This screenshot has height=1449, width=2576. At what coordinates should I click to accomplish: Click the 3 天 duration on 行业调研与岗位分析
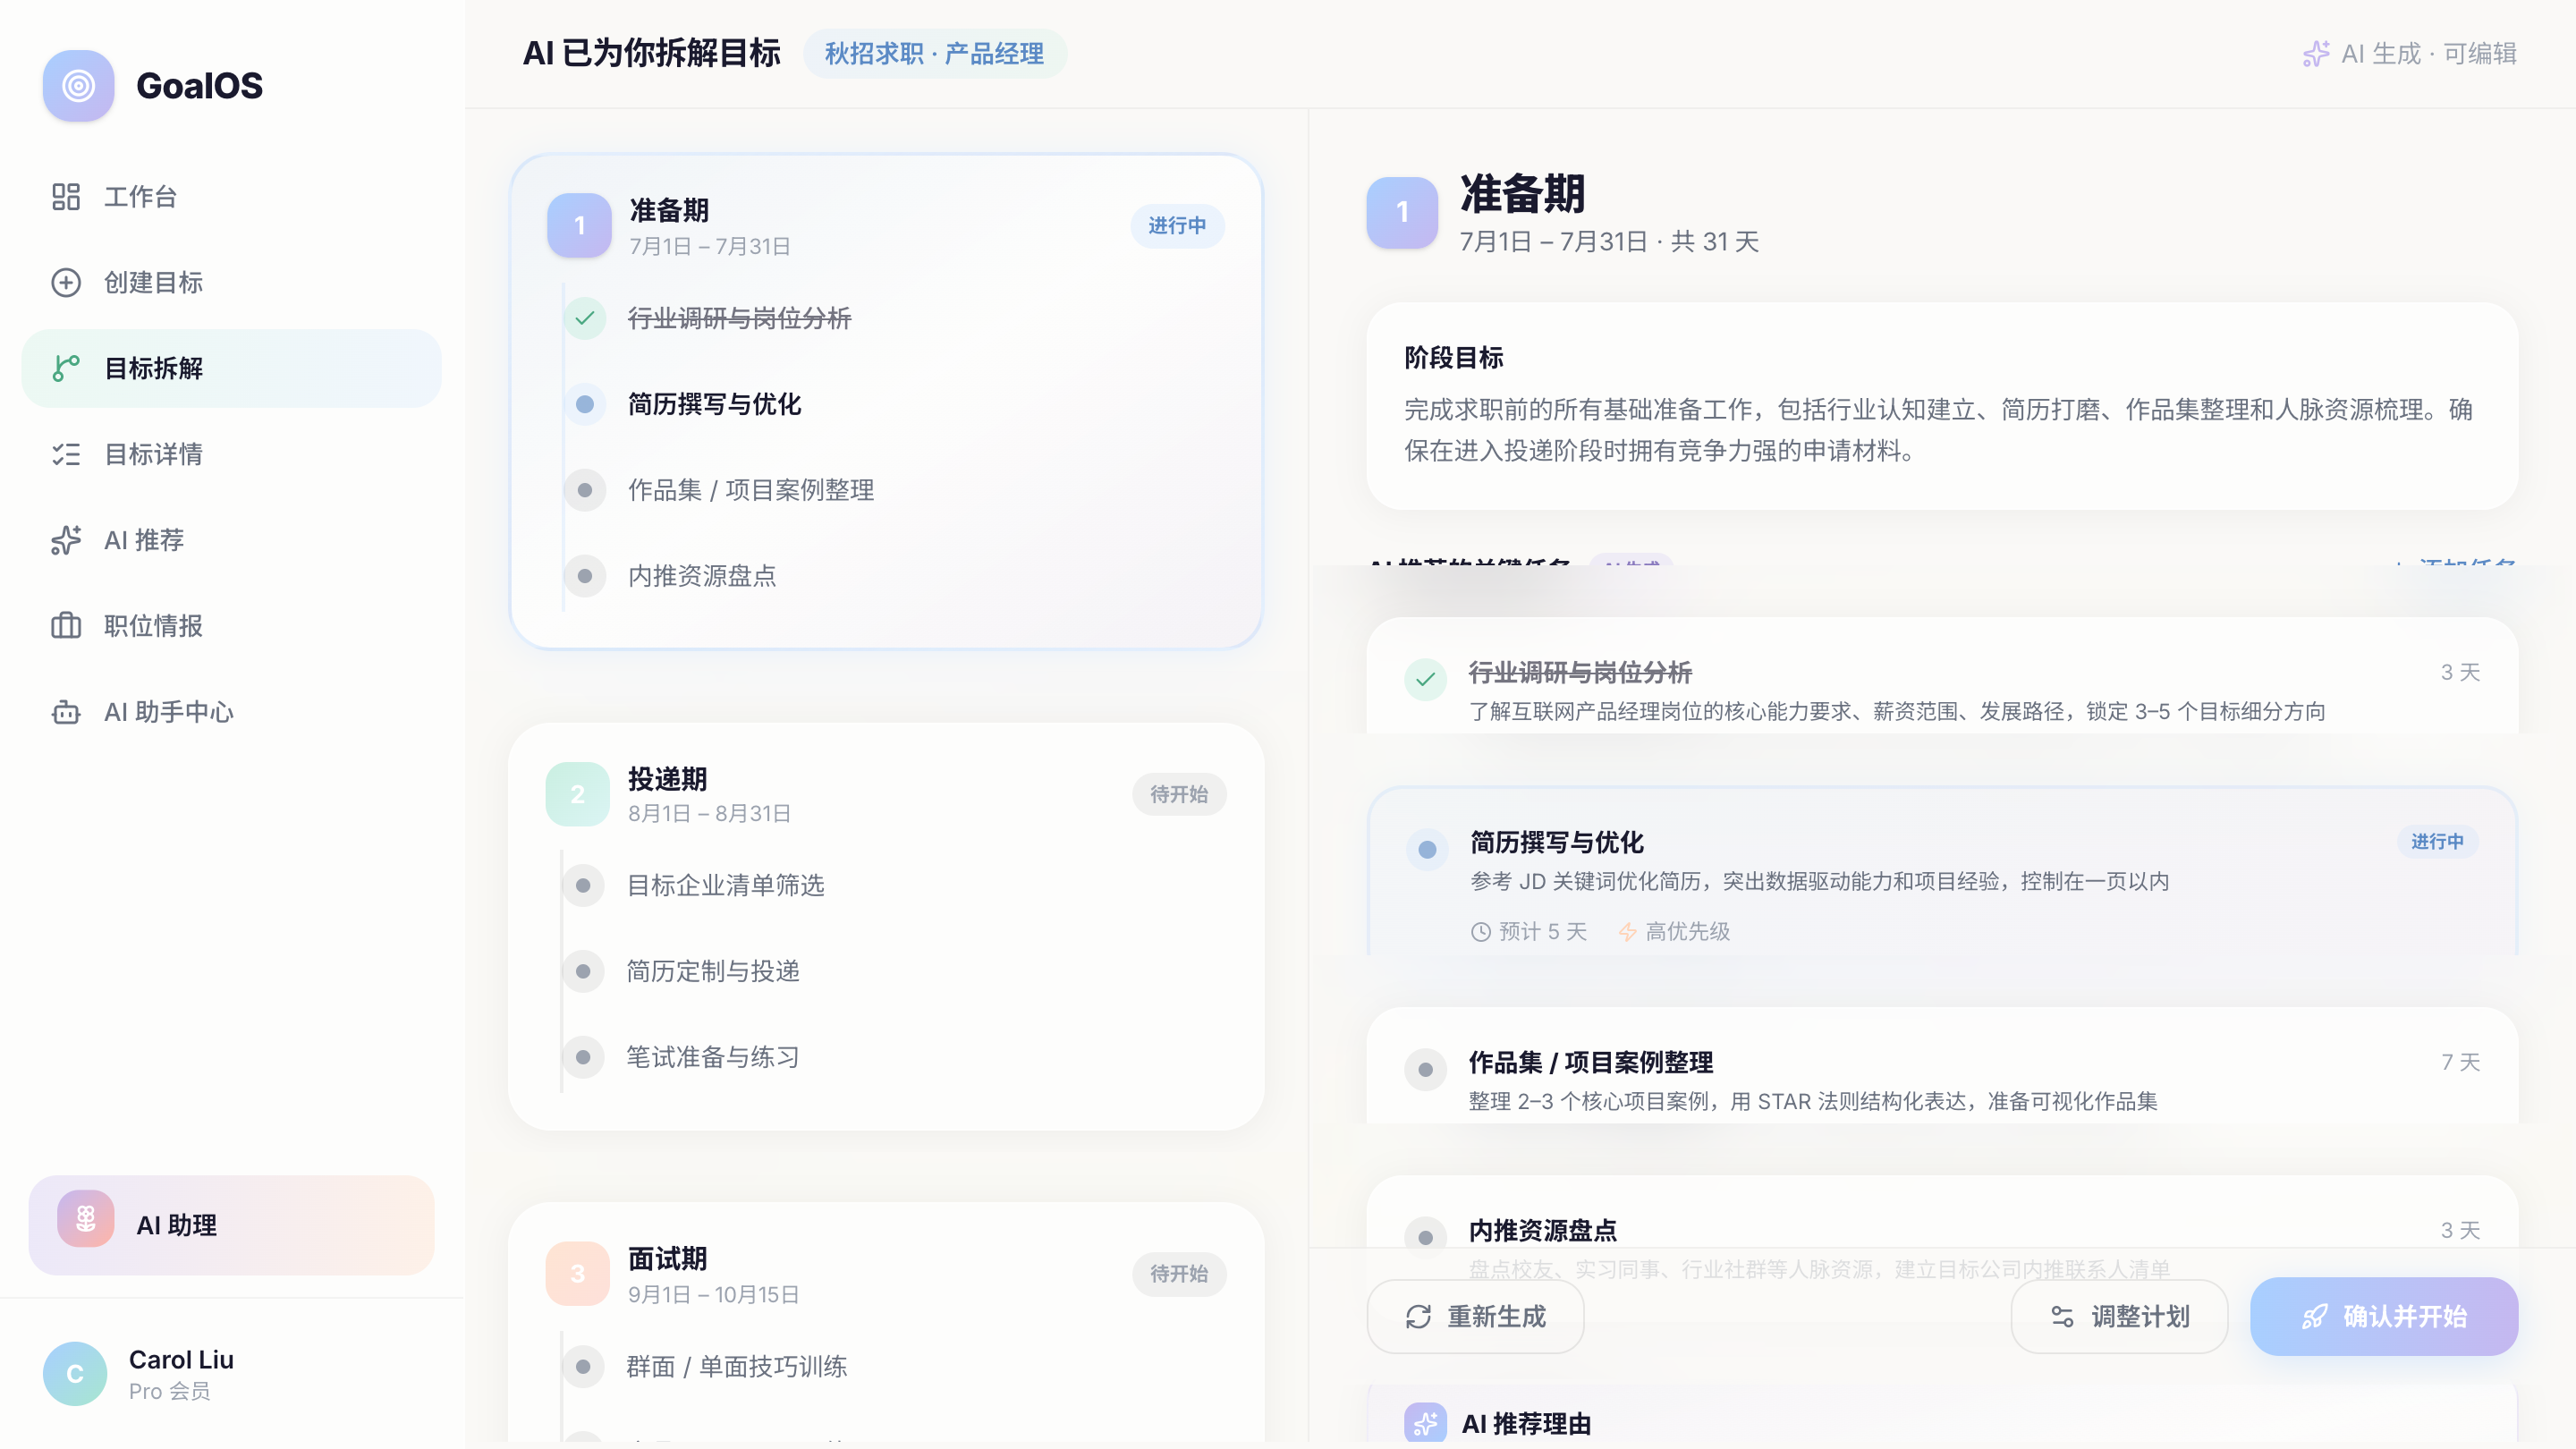tap(2460, 673)
